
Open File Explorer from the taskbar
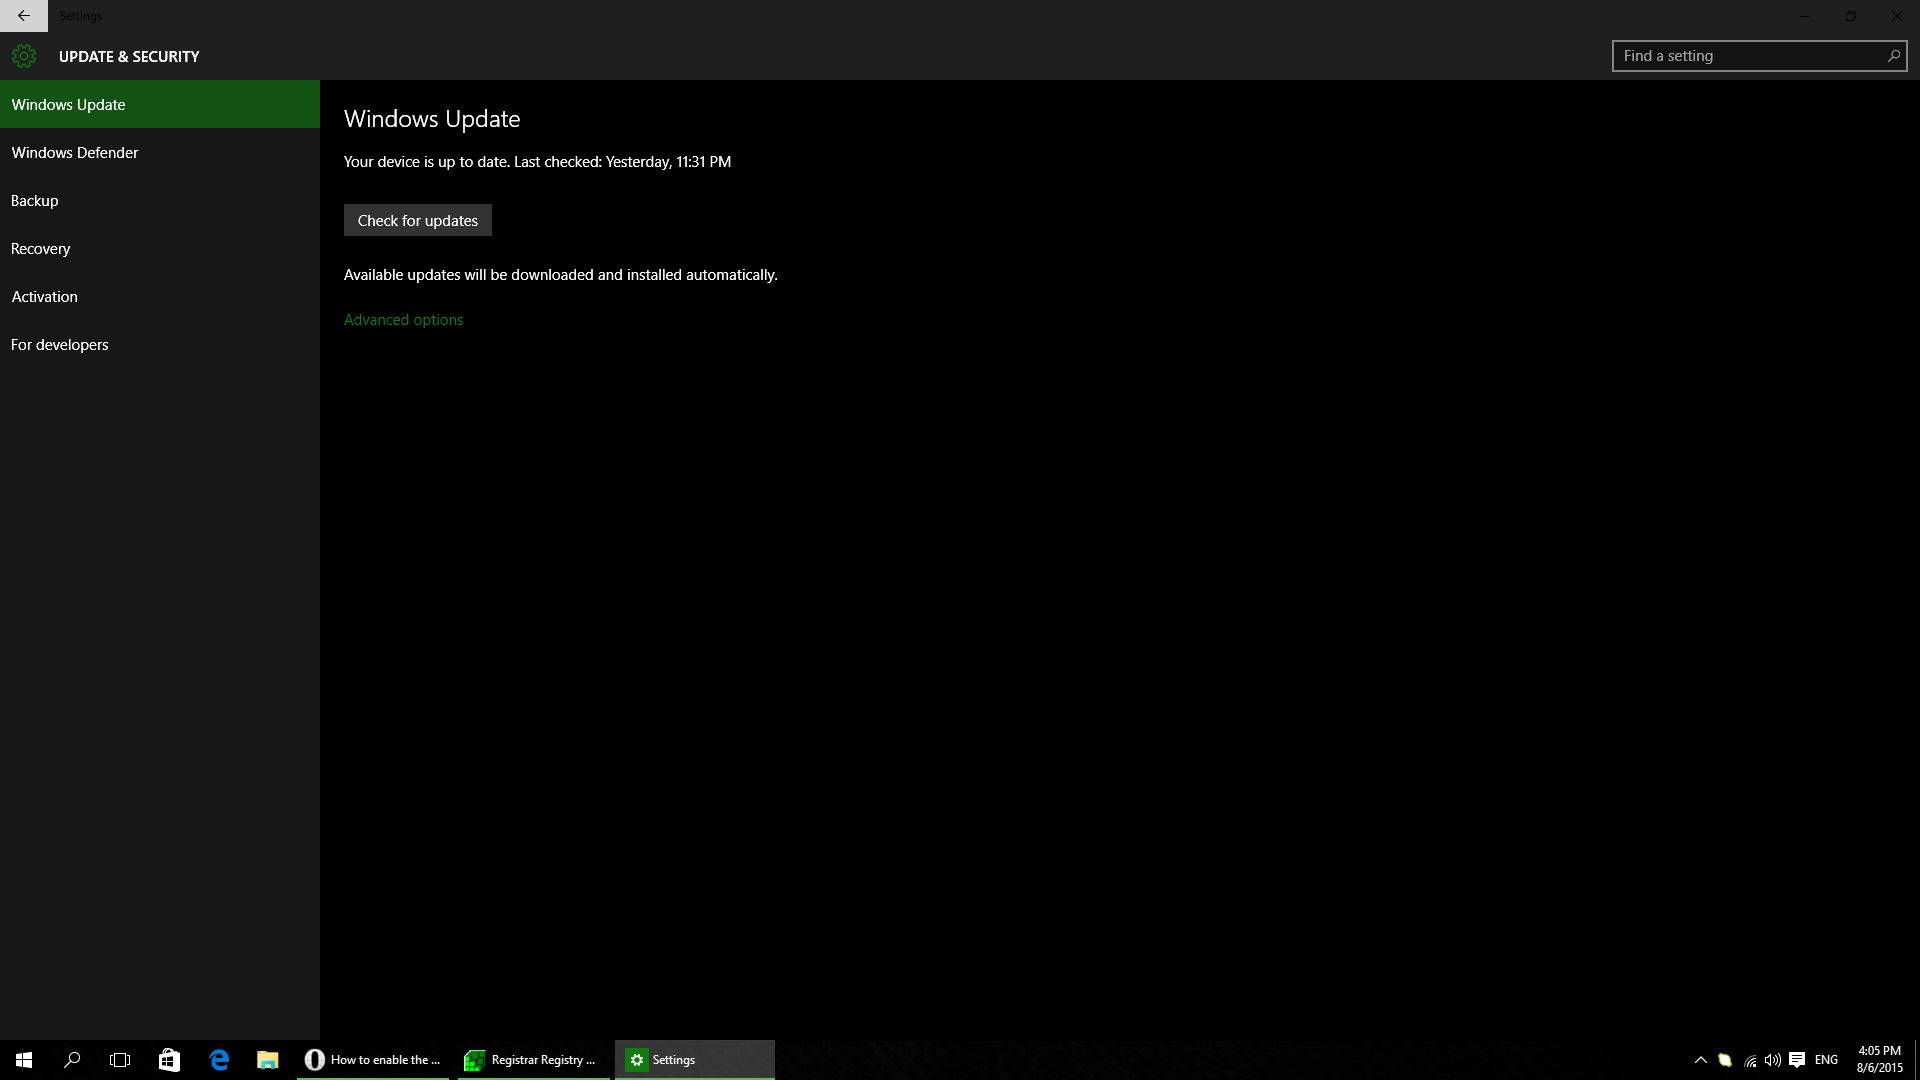(267, 1060)
